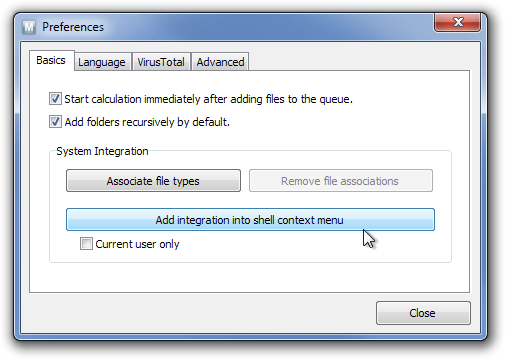Select the VirusTotal tab
The height and width of the screenshot is (360, 506).
161,62
